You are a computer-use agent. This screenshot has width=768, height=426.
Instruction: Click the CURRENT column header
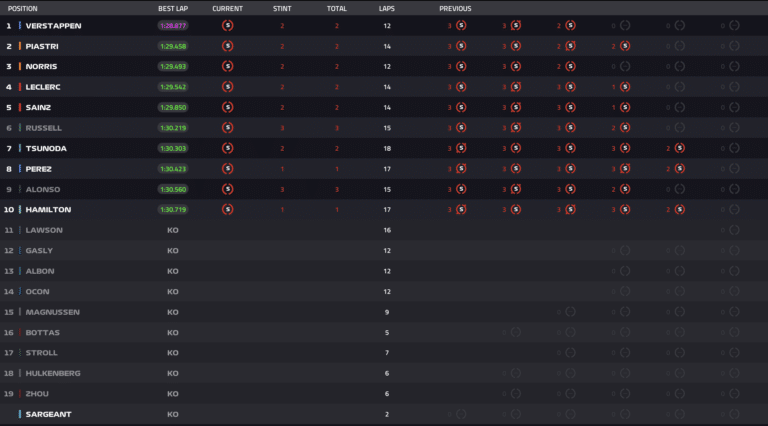tap(227, 8)
